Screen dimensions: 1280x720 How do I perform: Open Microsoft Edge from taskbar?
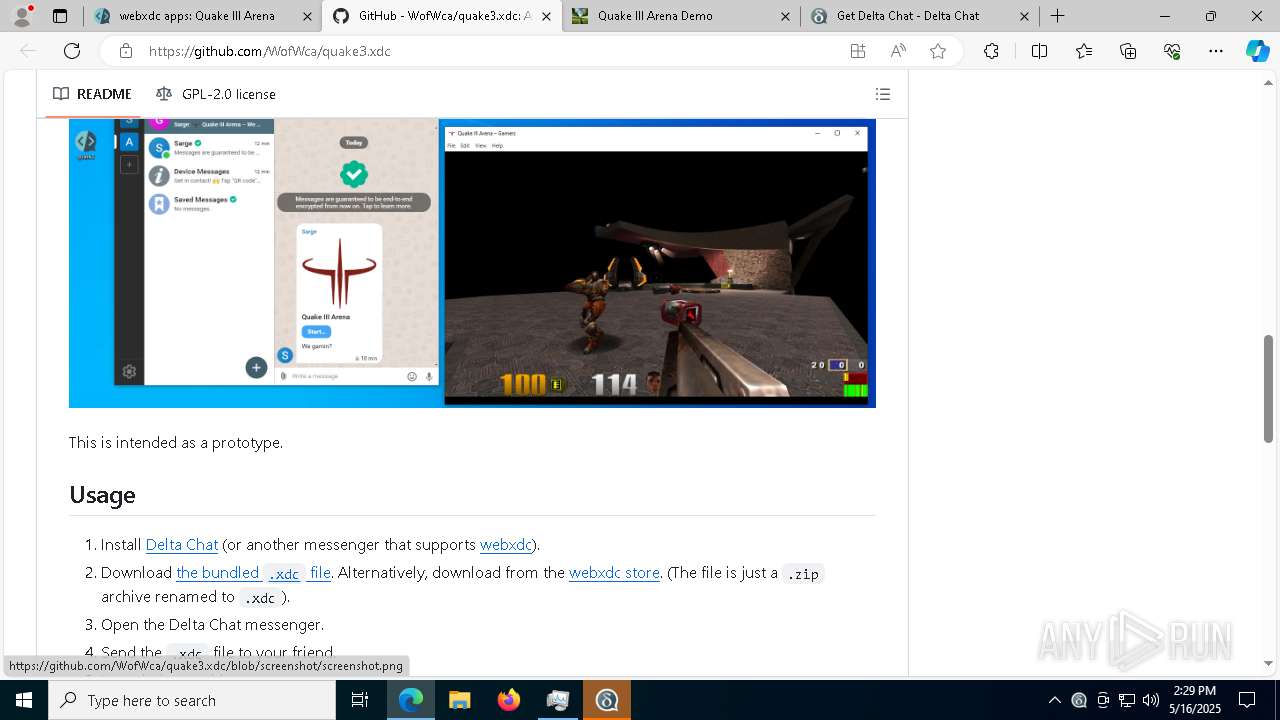tap(411, 700)
